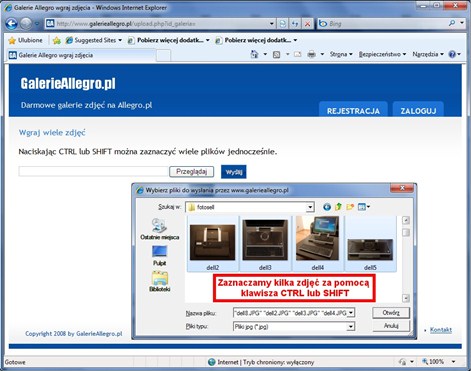Click the Add to Favorites Bar icon

(57, 40)
